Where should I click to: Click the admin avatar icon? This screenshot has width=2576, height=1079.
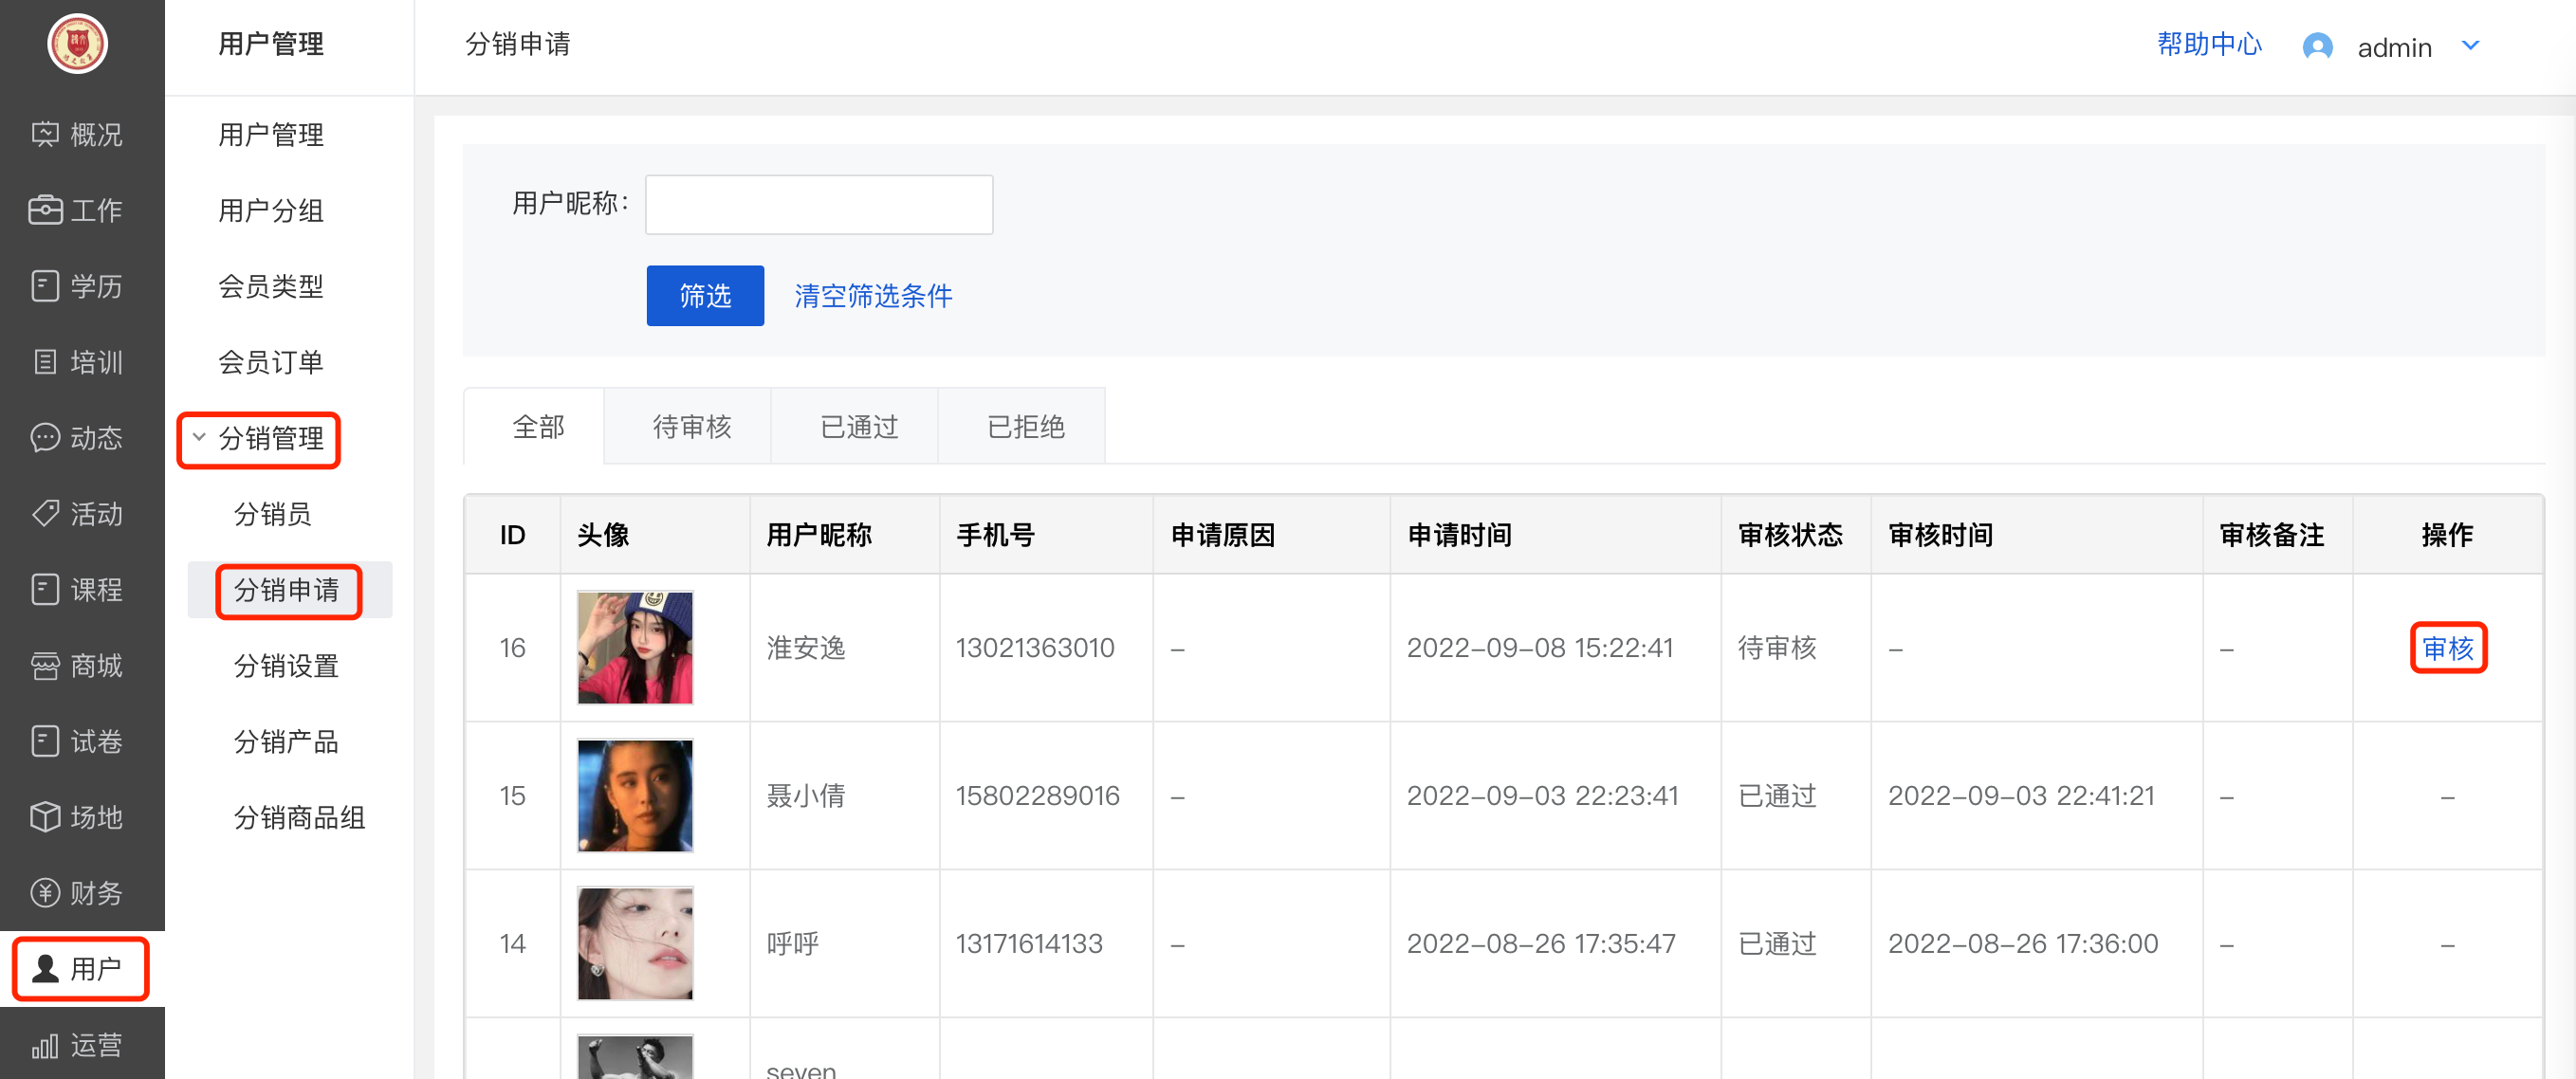pyautogui.click(x=2317, y=47)
